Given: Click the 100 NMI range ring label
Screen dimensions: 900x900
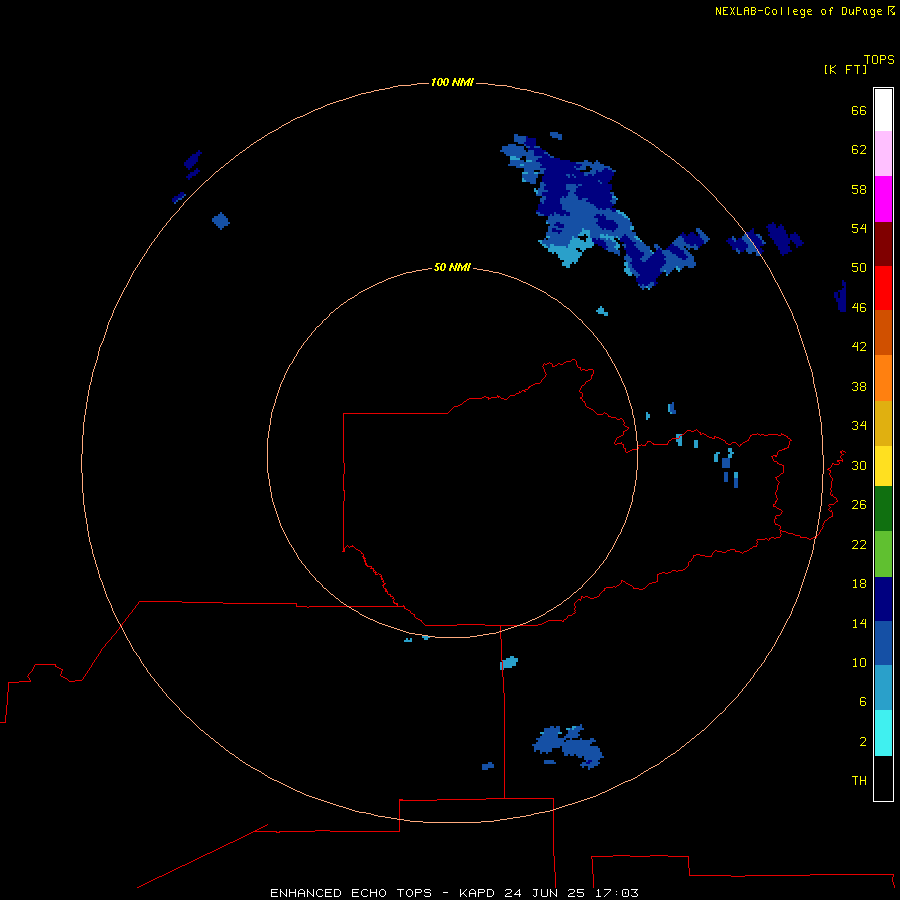Looking at the screenshot, I should [452, 82].
